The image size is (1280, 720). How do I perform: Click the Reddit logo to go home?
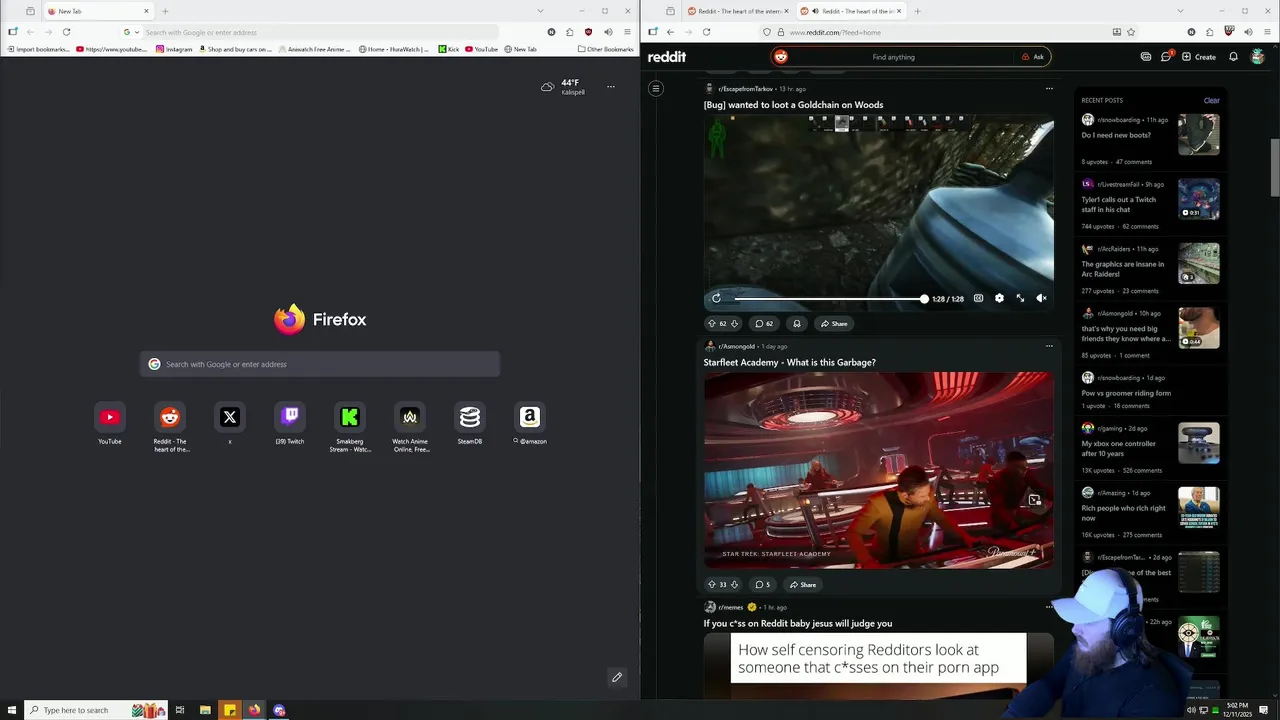tap(667, 57)
